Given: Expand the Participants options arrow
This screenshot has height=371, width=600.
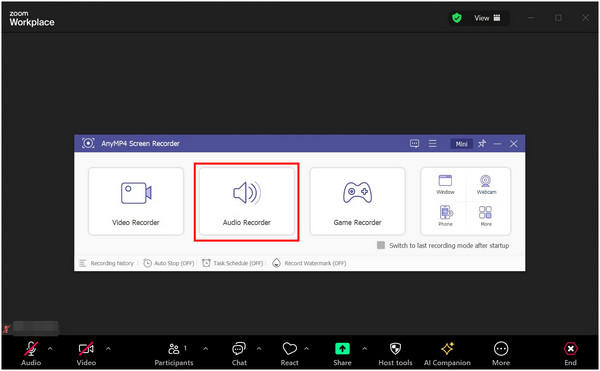Looking at the screenshot, I should point(205,348).
